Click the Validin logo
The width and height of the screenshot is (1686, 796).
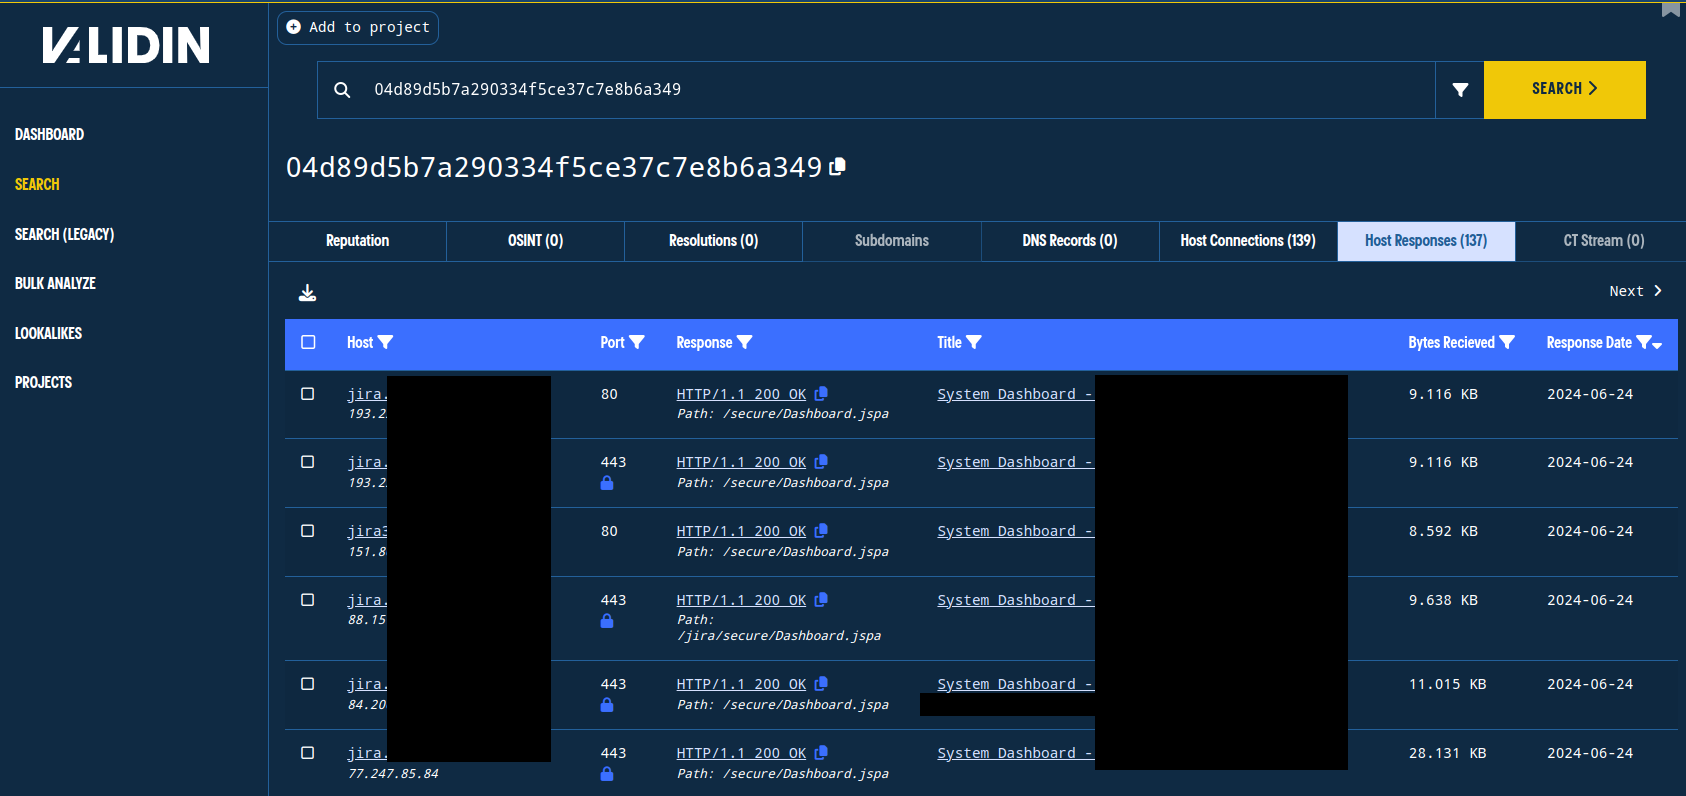[x=126, y=45]
